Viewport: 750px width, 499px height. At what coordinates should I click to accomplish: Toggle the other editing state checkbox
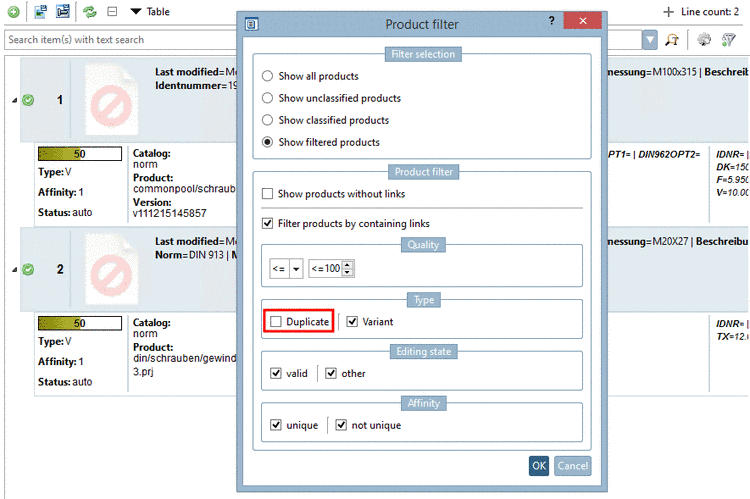coord(331,373)
